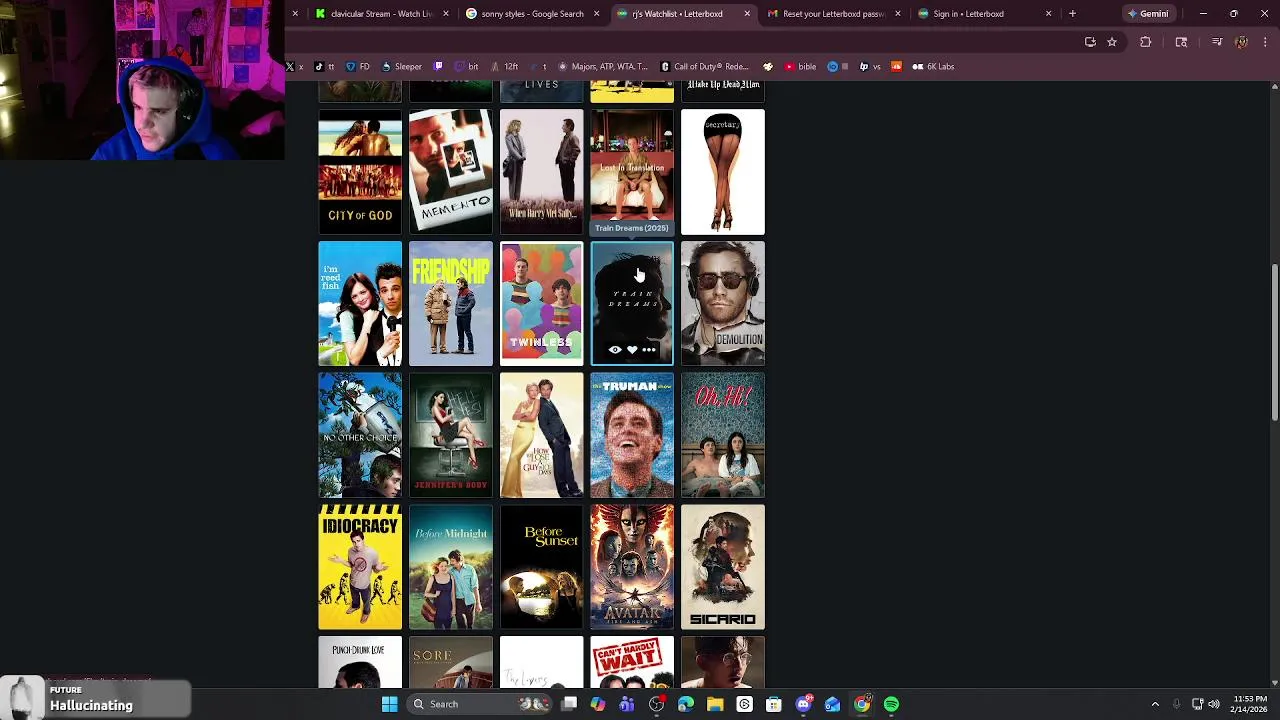Close the Sign in Letterboxd tab
The height and width of the screenshot is (720, 1280).
(x=1048, y=14)
